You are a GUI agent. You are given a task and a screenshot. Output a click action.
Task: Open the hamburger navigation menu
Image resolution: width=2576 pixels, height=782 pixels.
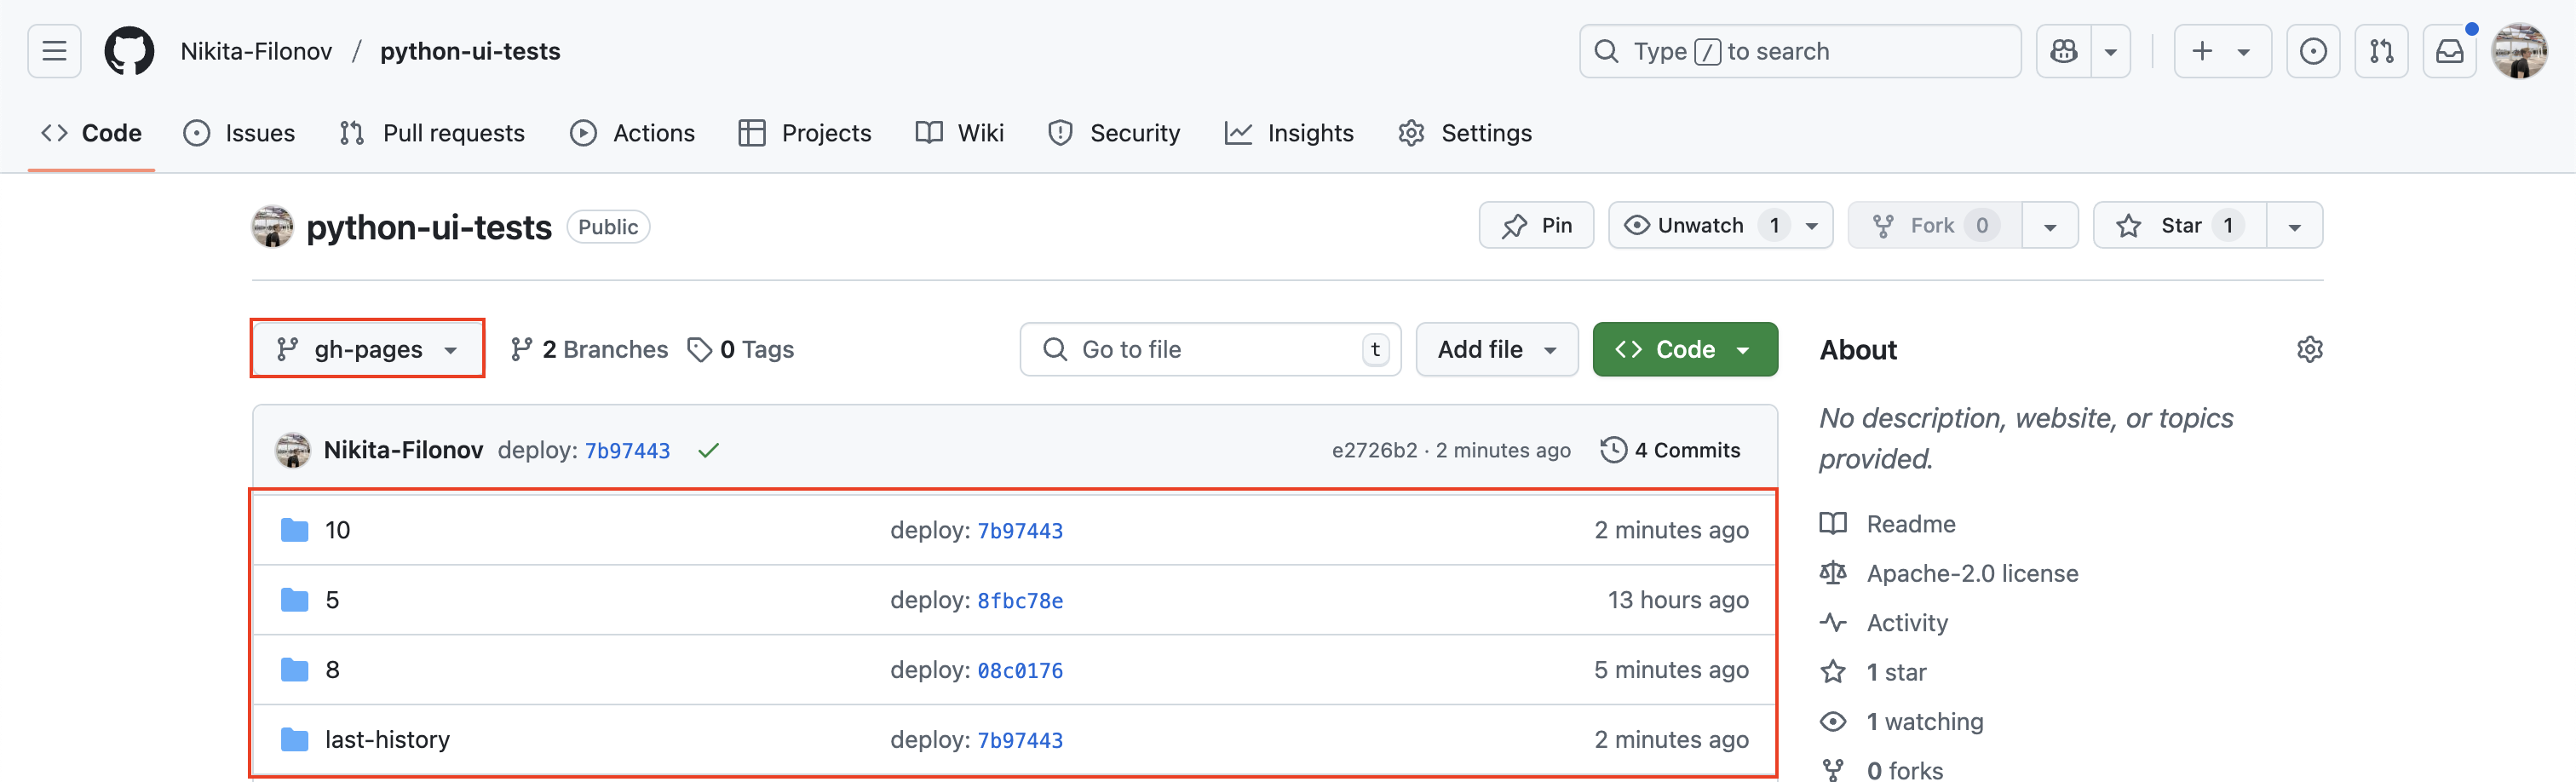pos(54,51)
